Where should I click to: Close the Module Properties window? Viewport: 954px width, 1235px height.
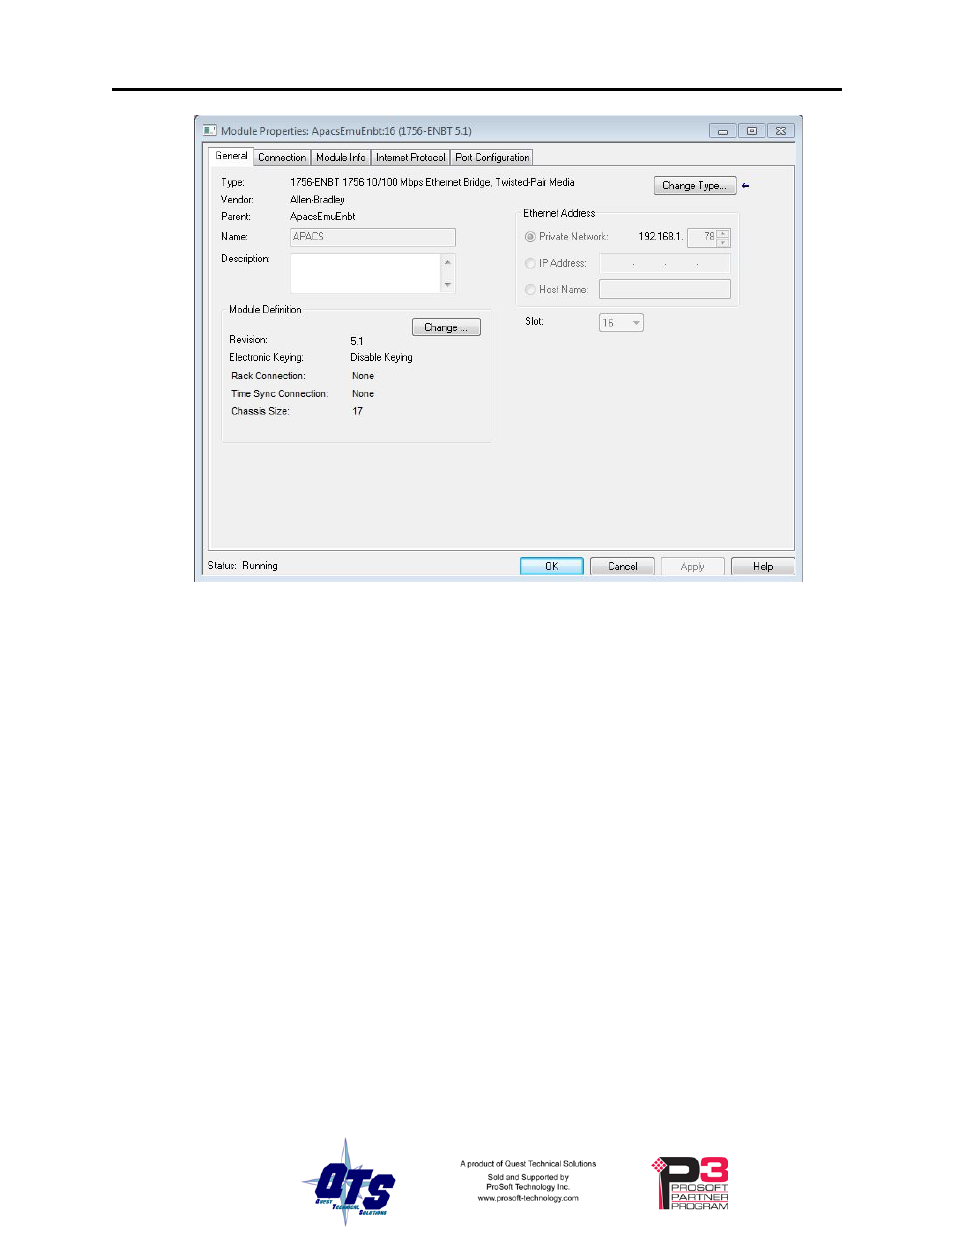781,131
